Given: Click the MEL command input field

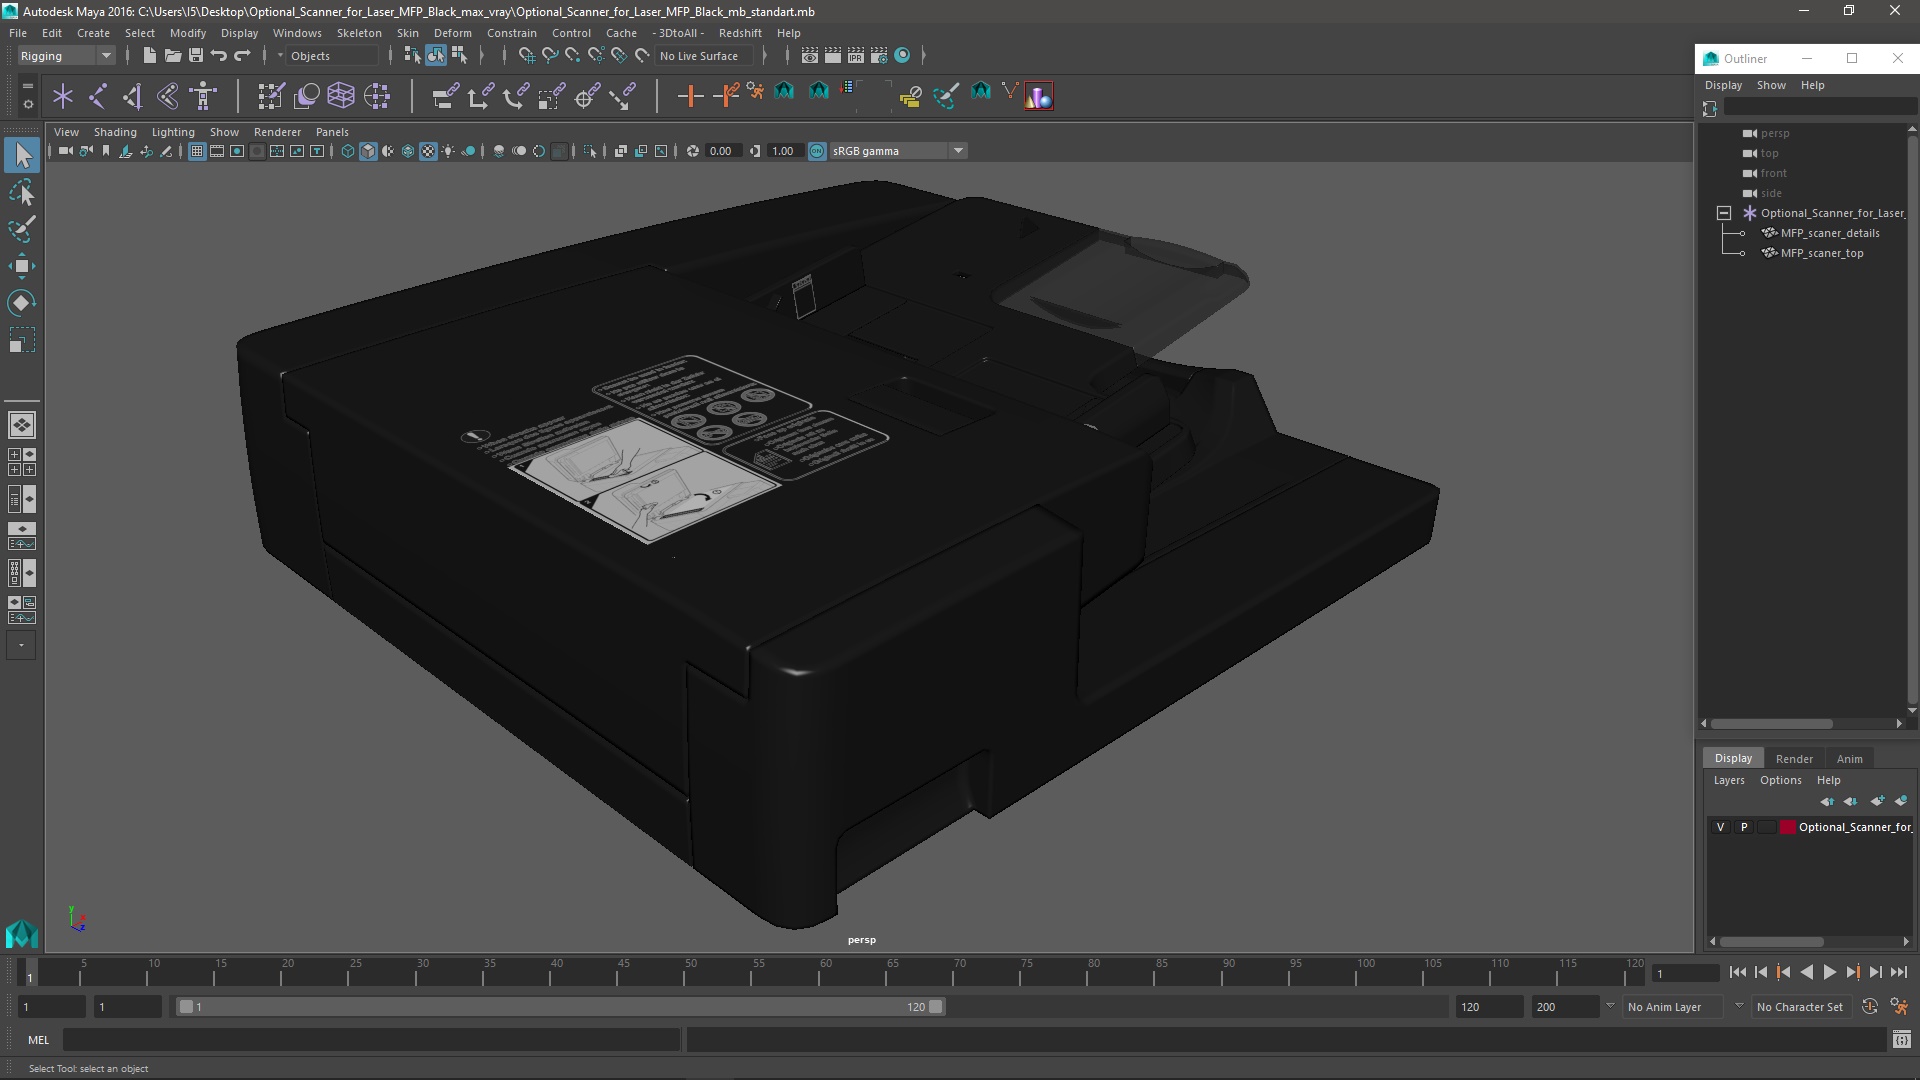Looking at the screenshot, I should (x=370, y=1040).
